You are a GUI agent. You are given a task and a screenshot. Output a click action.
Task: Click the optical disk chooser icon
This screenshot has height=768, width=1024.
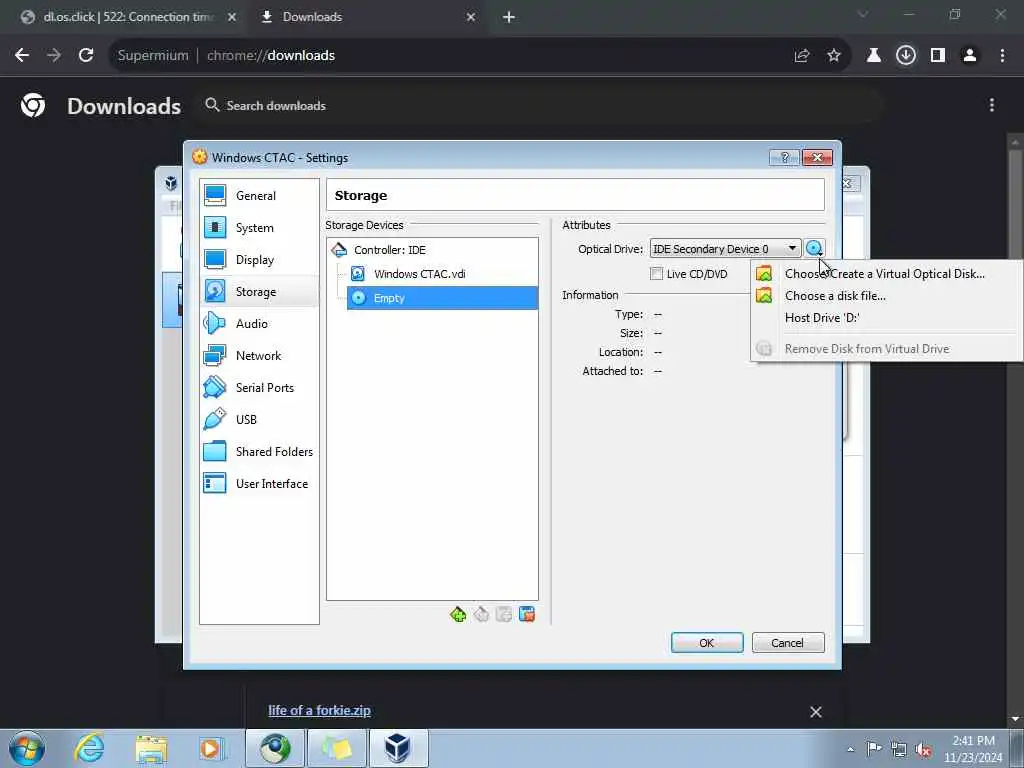pyautogui.click(x=814, y=248)
